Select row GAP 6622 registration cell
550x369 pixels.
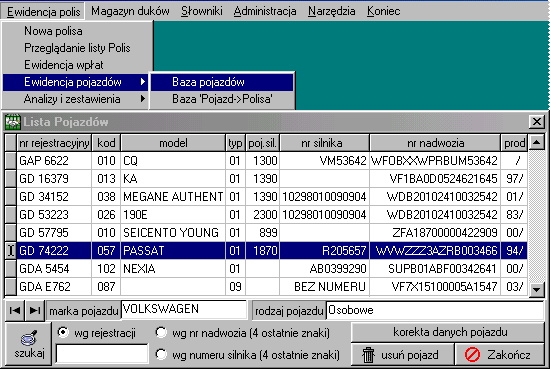[x=54, y=161]
